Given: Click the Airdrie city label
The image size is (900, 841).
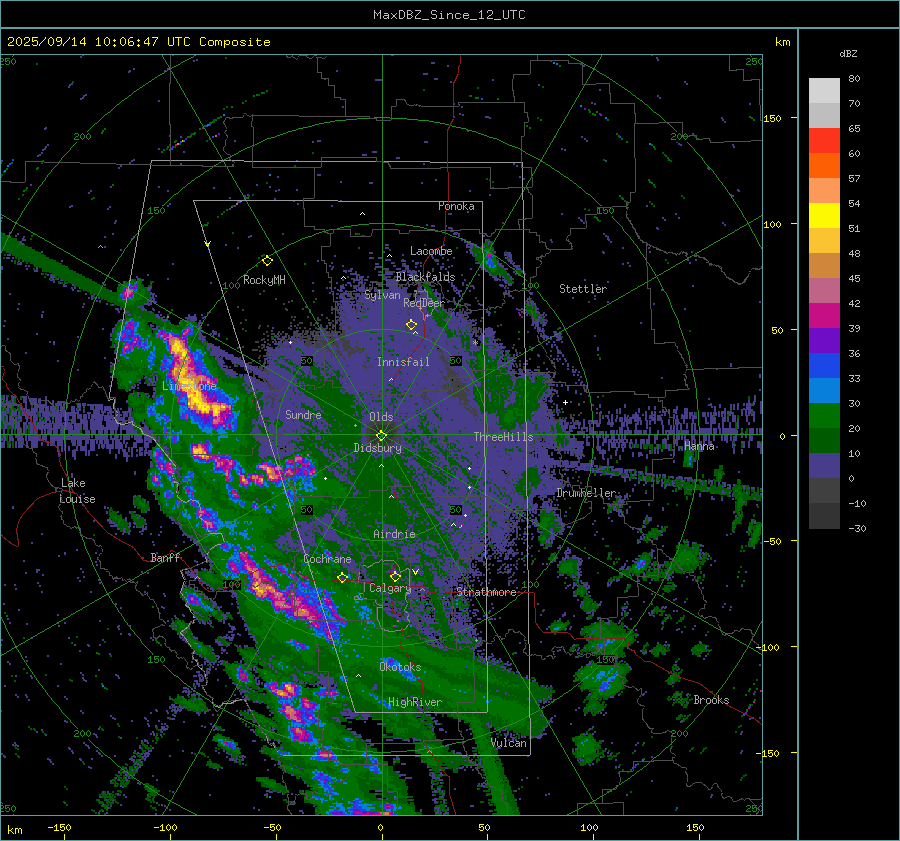Looking at the screenshot, I should (394, 534).
